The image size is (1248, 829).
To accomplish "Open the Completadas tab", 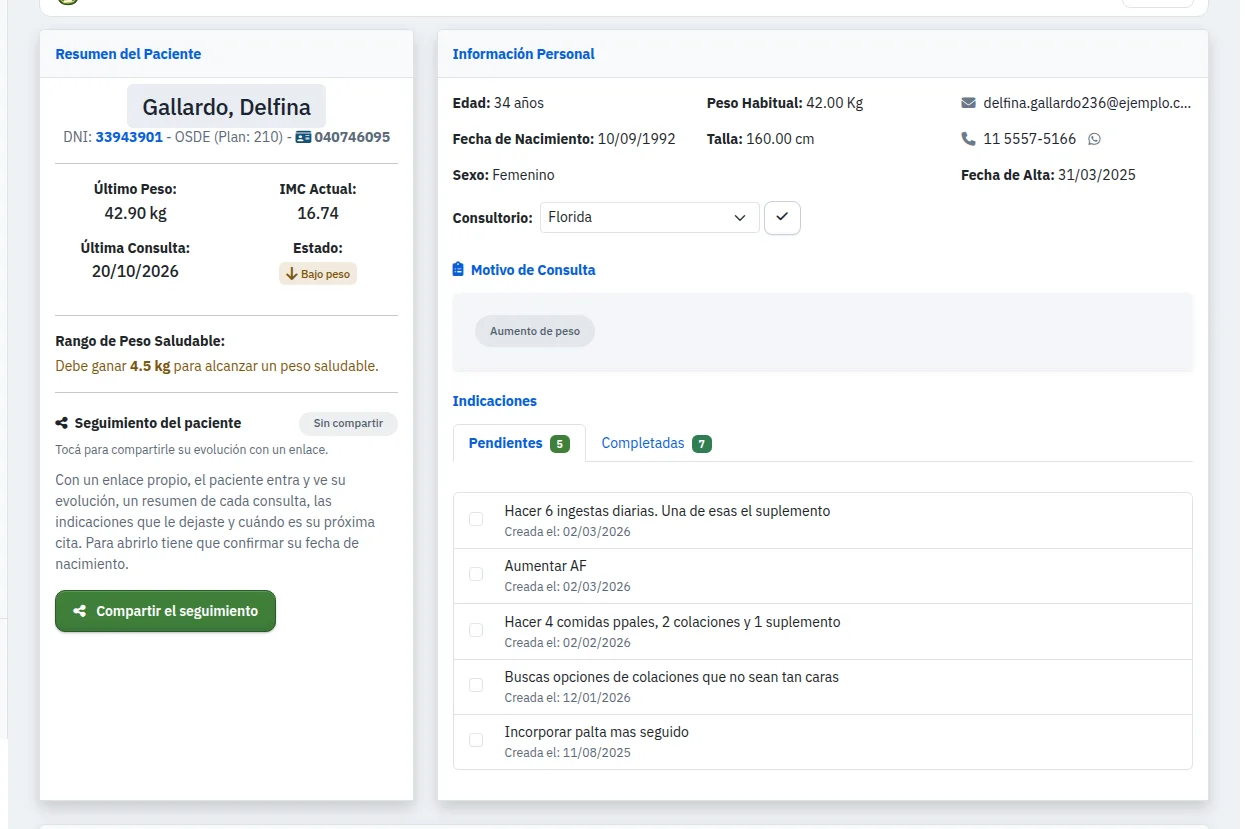I will tap(656, 443).
